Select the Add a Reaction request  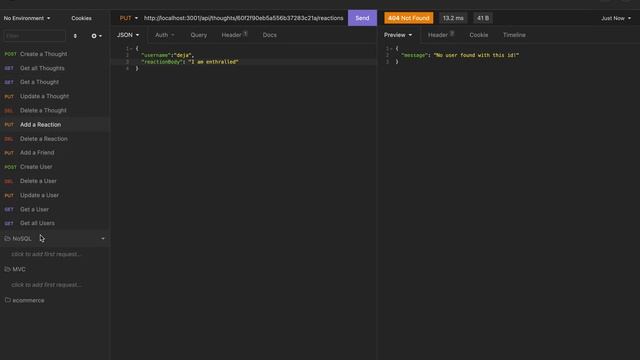coord(55,124)
